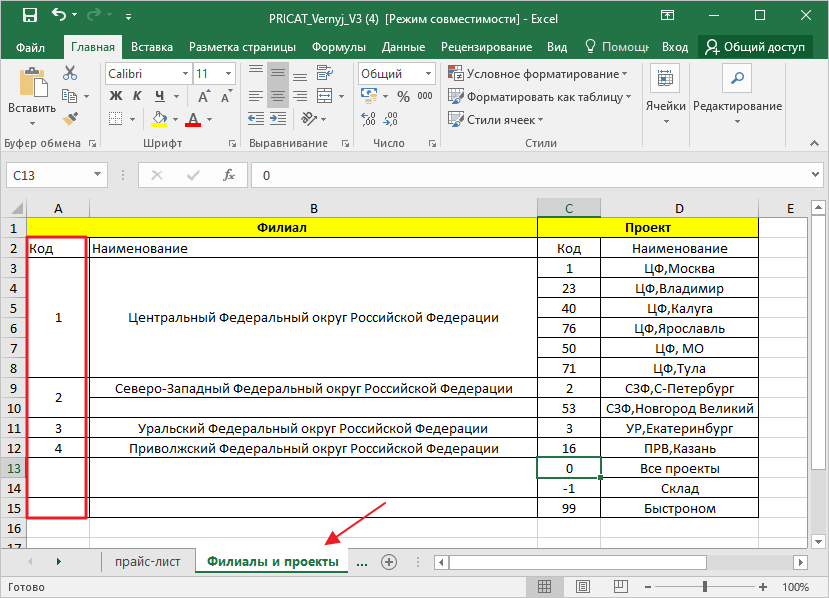The width and height of the screenshot is (829, 598).
Task: Click the vertical scrollbar down arrow
Action: [x=818, y=541]
